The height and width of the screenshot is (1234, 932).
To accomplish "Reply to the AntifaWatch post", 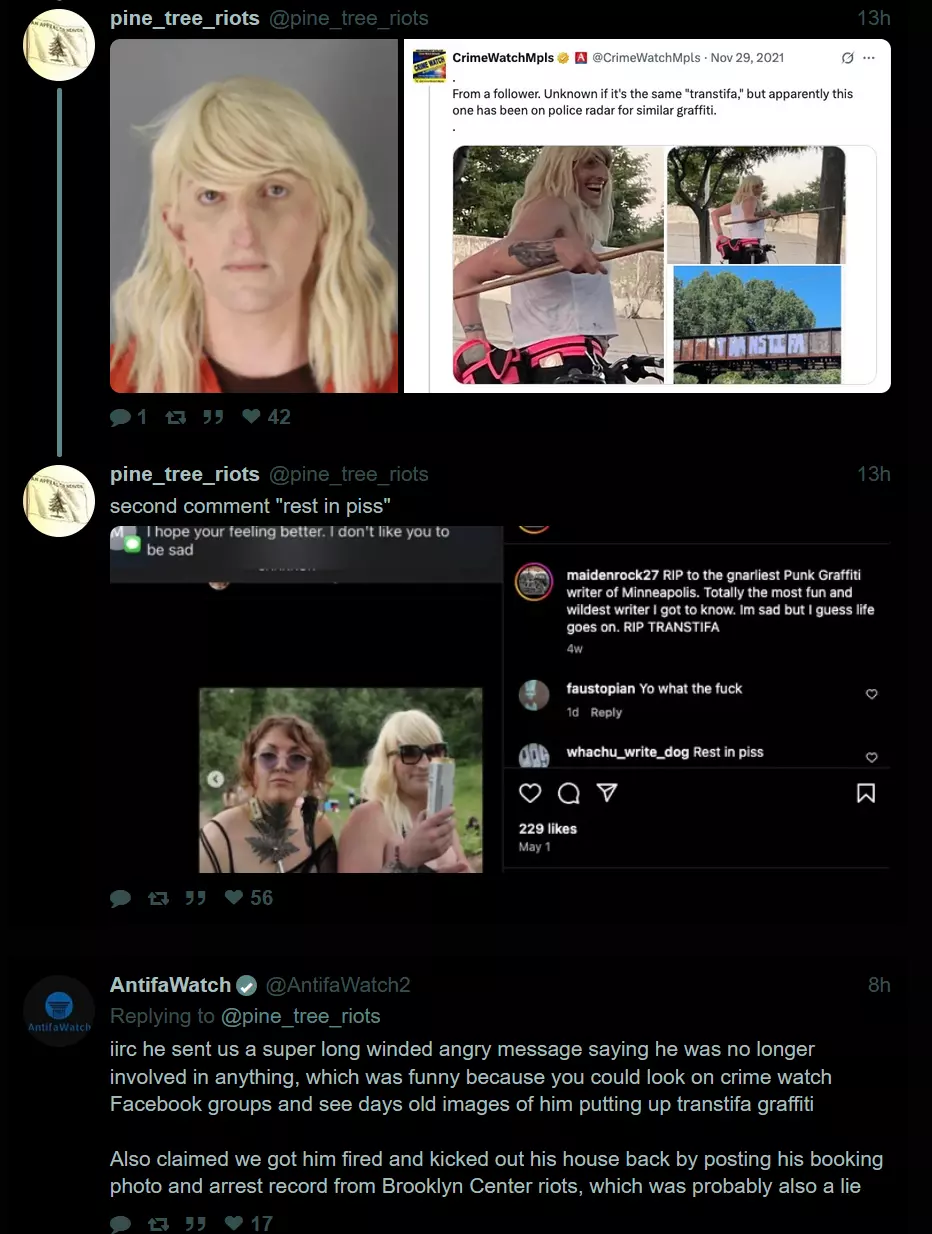I will (120, 1223).
